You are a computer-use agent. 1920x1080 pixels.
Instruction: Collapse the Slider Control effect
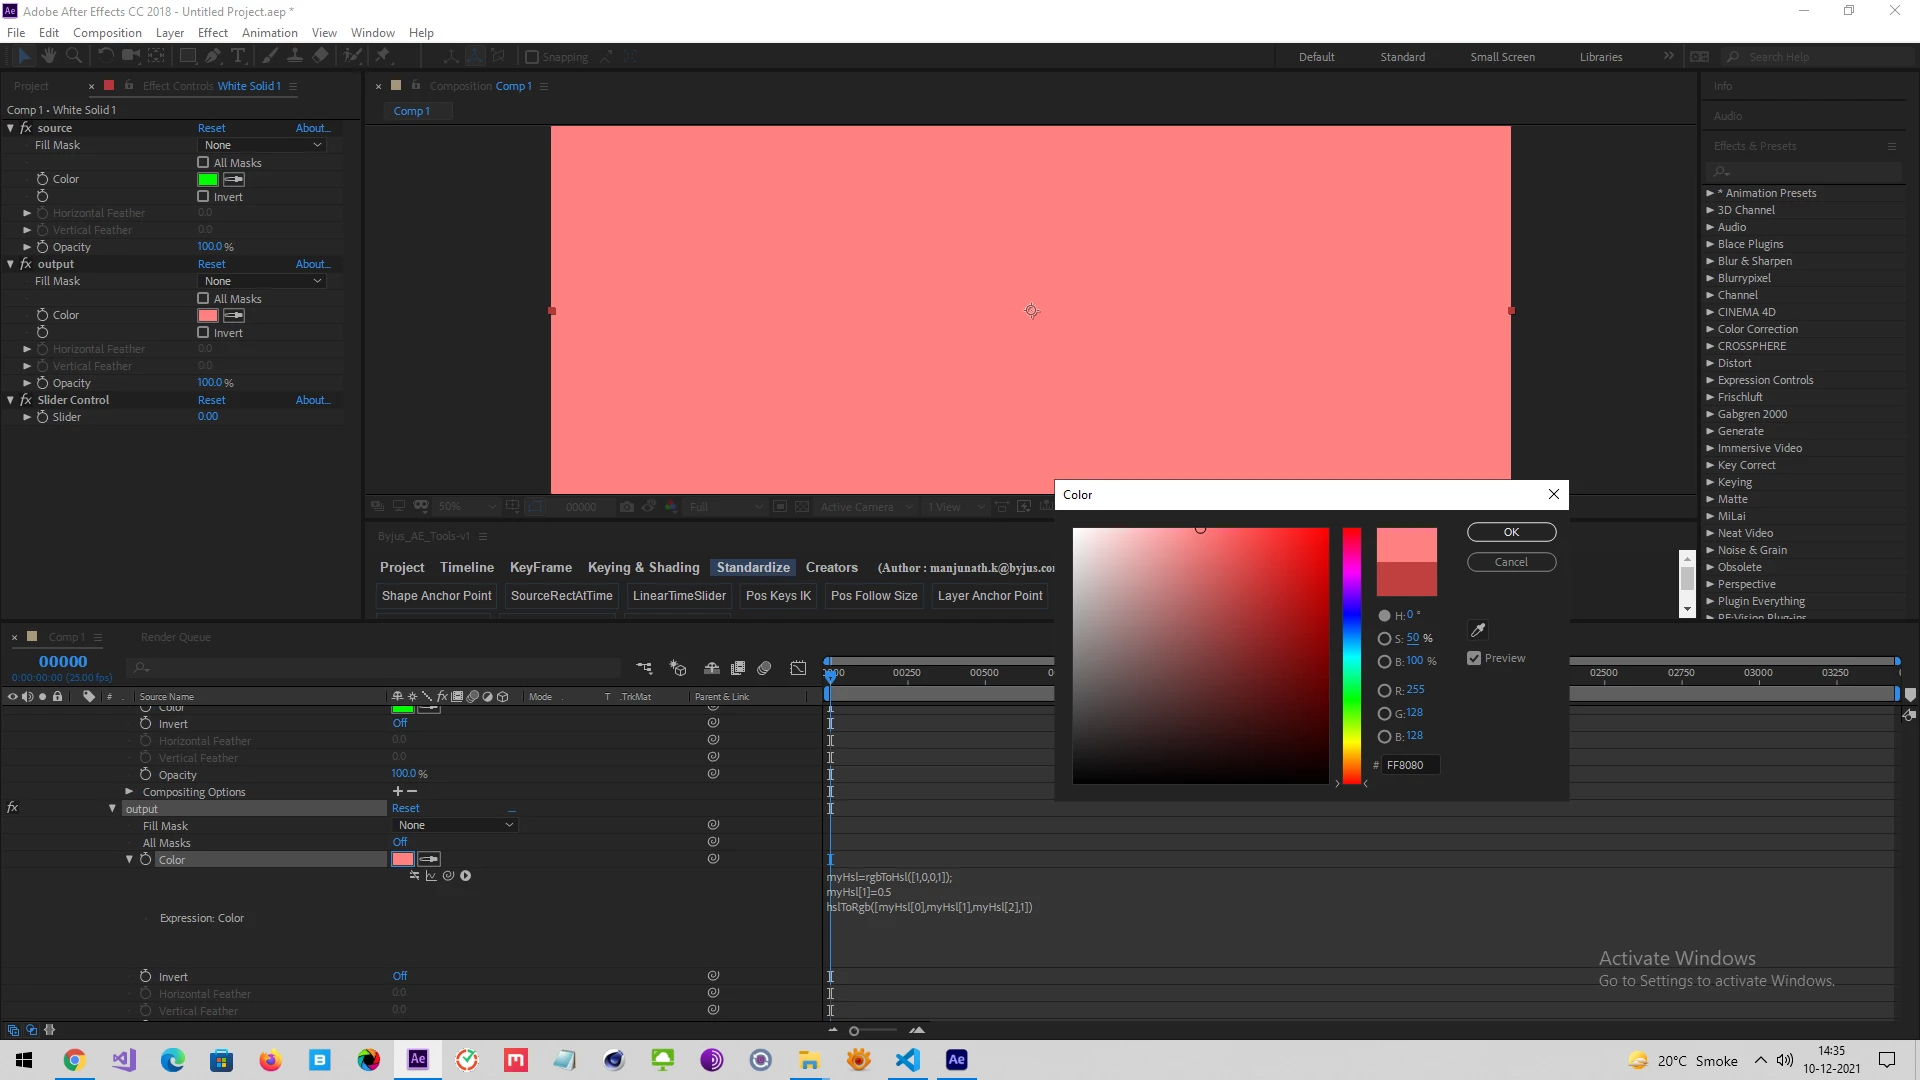click(x=11, y=400)
